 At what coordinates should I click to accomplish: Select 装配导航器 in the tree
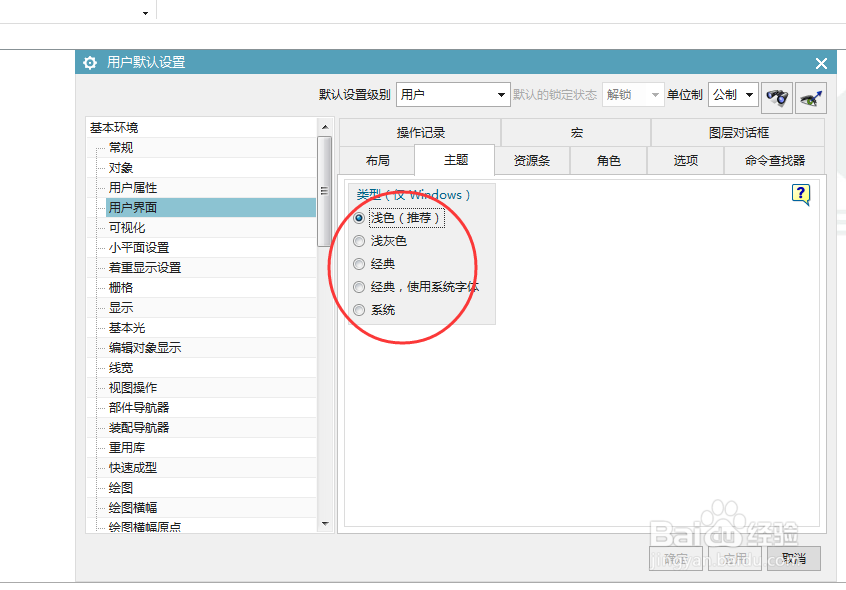pos(139,428)
